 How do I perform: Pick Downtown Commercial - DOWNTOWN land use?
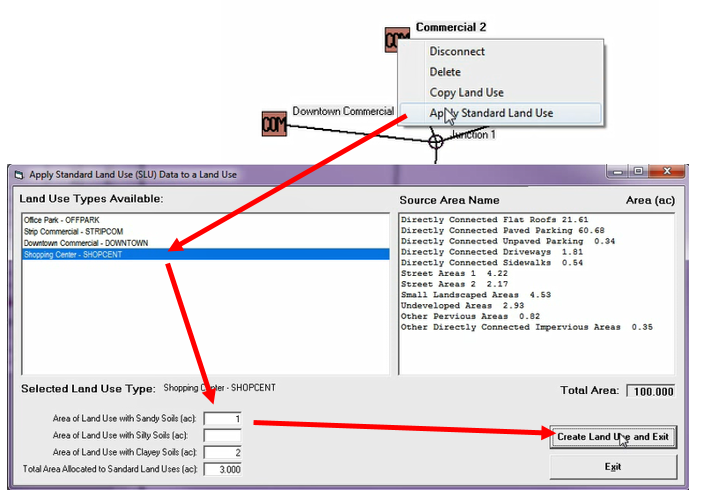click(x=85, y=243)
